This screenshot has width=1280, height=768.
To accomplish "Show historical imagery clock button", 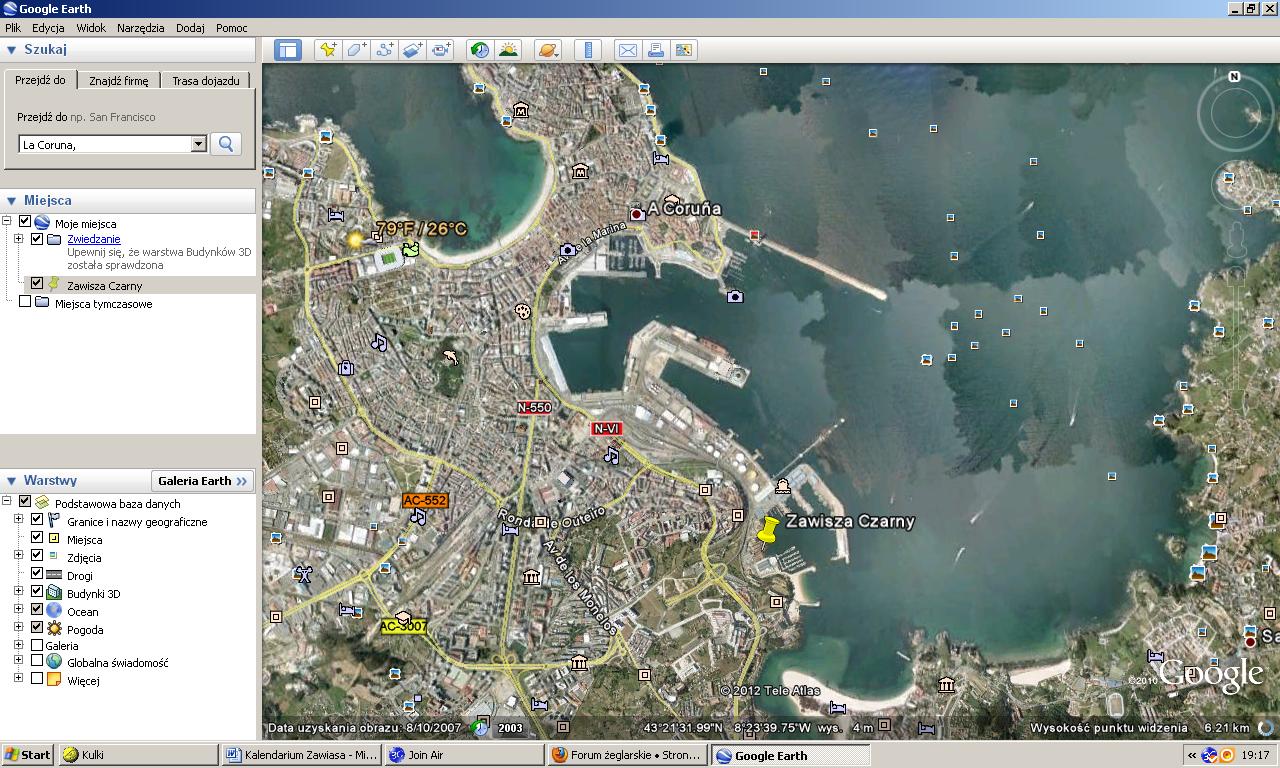I will pos(480,50).
